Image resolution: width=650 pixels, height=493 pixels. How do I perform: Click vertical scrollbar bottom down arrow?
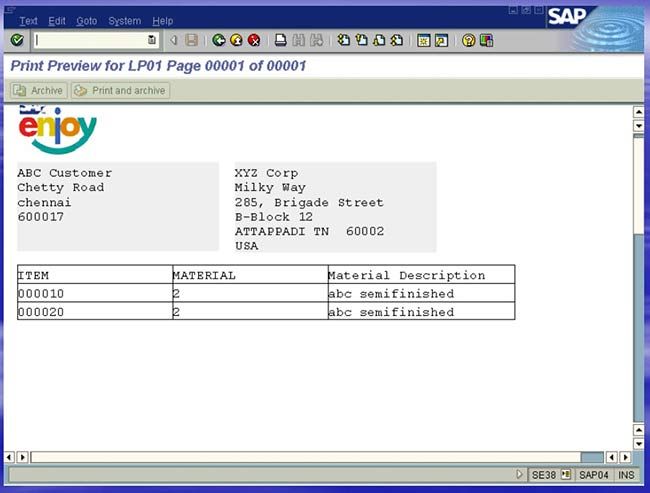pos(638,444)
